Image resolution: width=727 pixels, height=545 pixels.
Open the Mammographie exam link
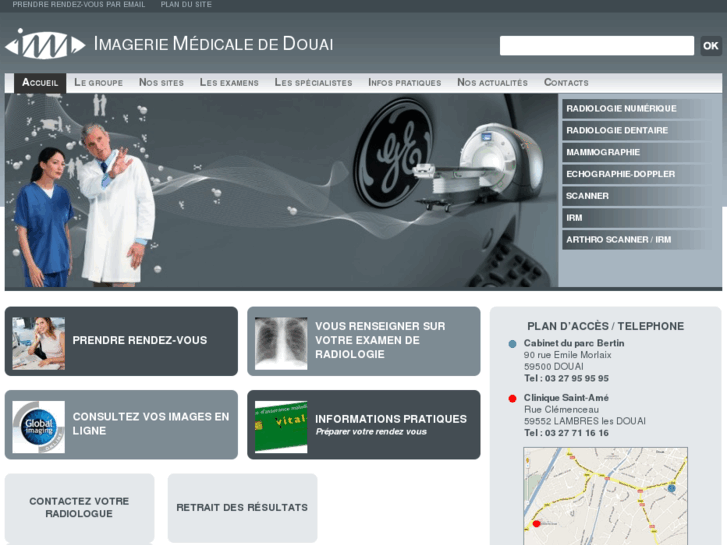(x=603, y=152)
